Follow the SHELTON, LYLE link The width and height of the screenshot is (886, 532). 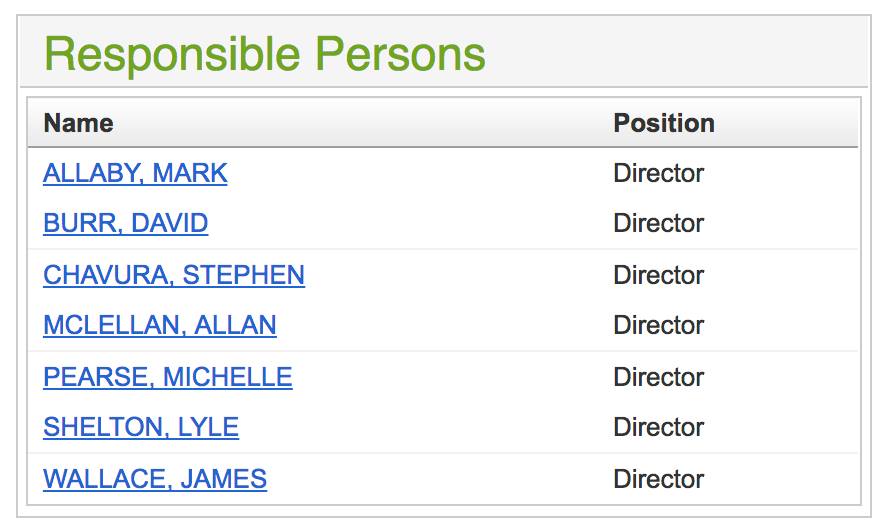140,427
